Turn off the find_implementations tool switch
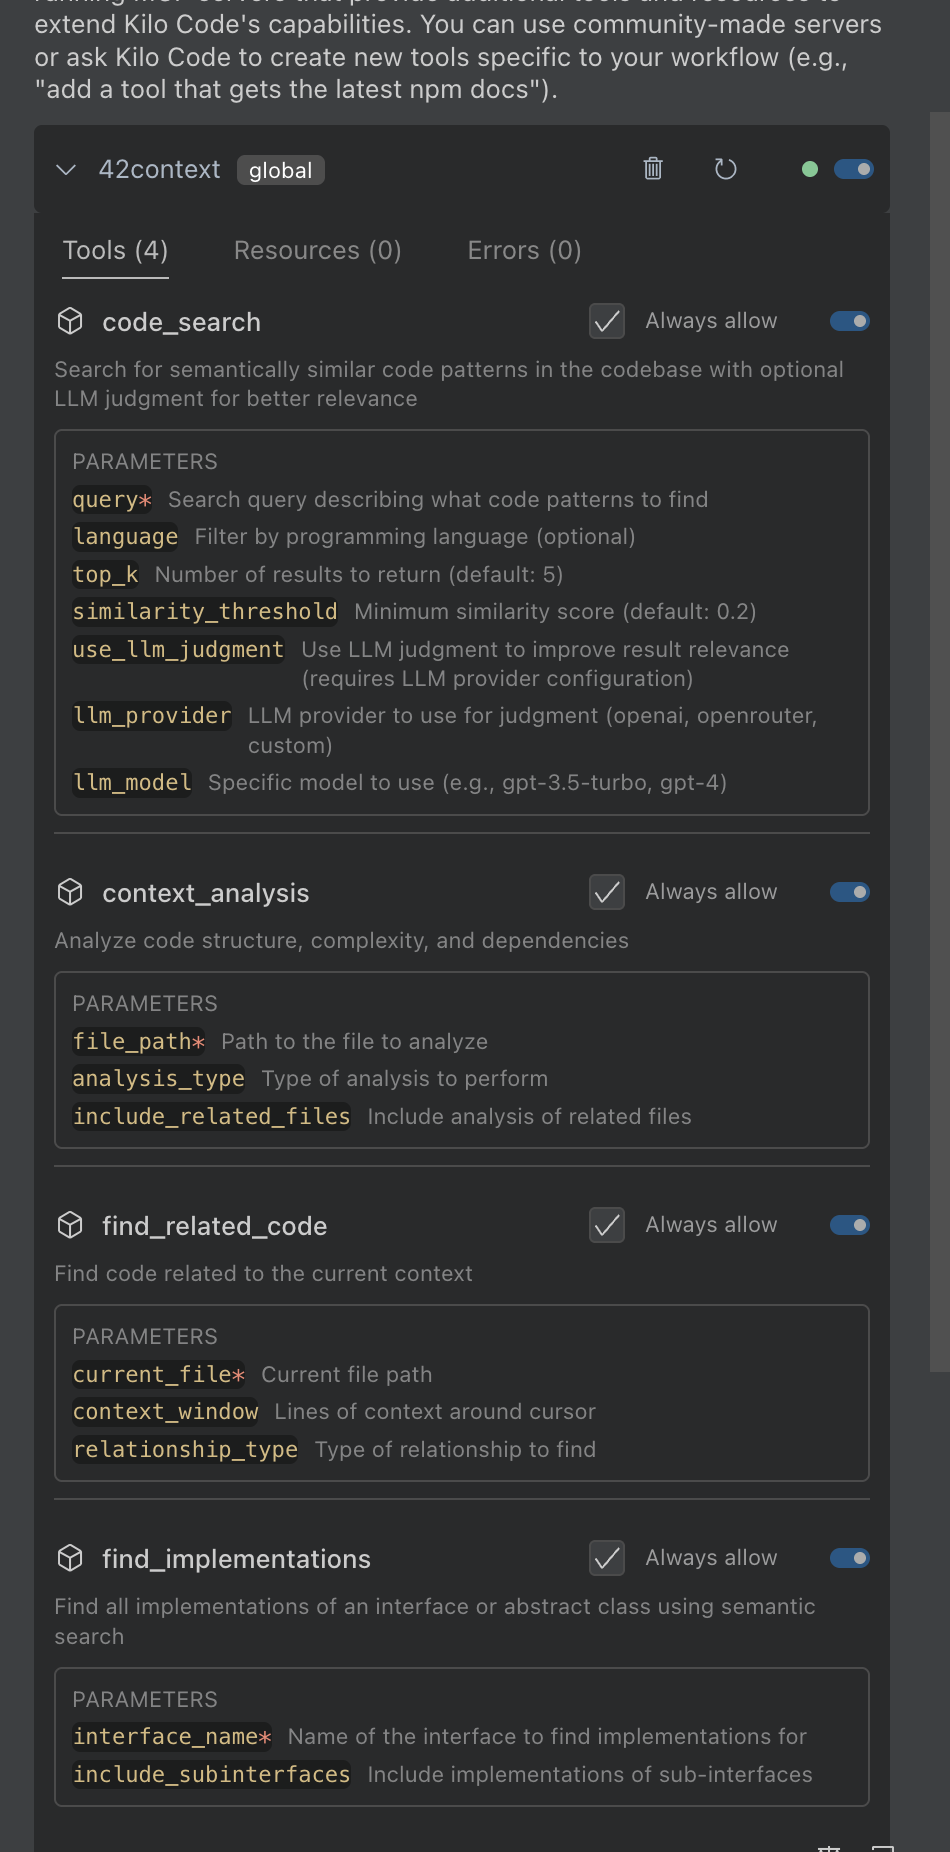 tap(850, 1558)
